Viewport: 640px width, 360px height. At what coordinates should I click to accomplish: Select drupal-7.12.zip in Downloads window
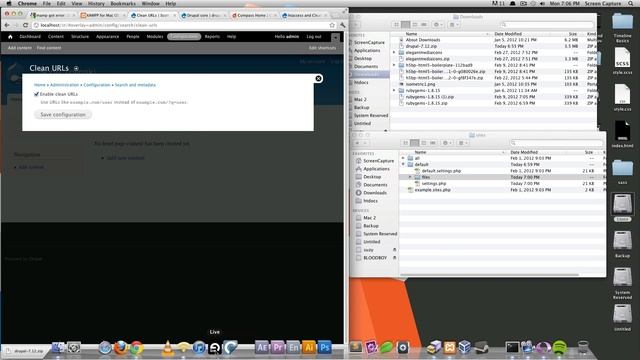click(421, 47)
